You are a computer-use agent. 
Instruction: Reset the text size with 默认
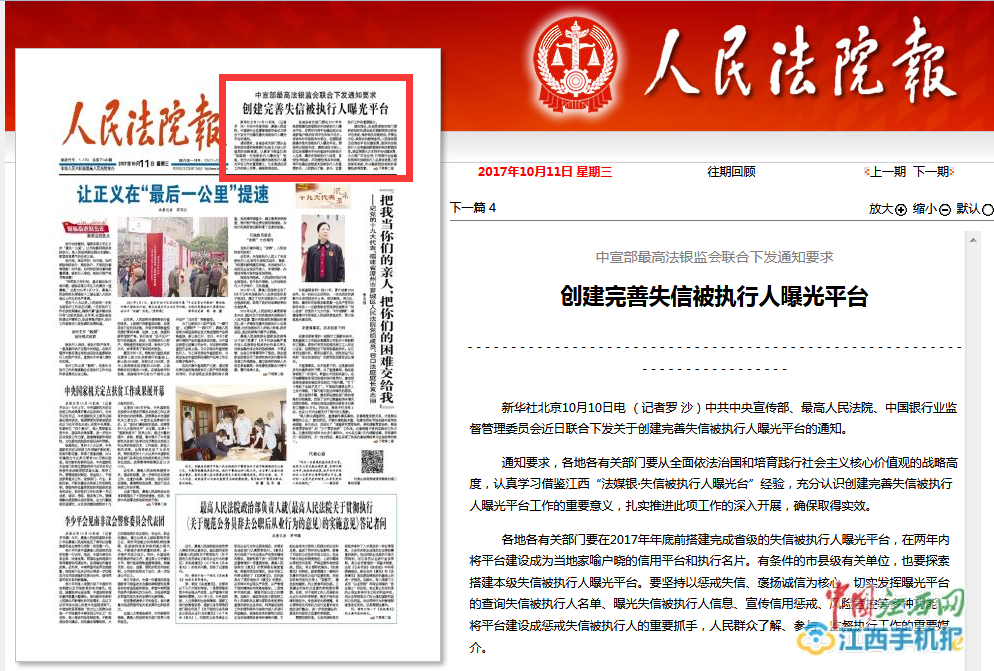click(974, 209)
